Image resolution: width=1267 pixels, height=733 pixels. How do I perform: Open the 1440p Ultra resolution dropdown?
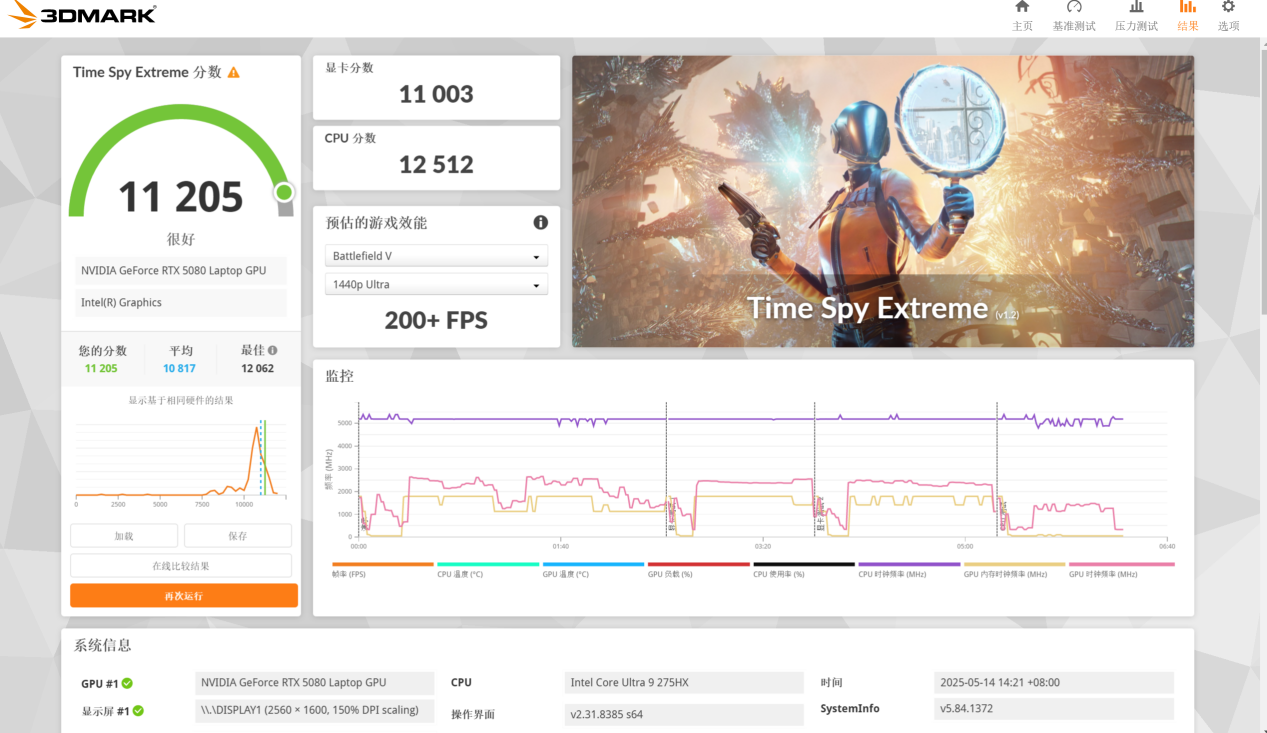click(x=436, y=285)
